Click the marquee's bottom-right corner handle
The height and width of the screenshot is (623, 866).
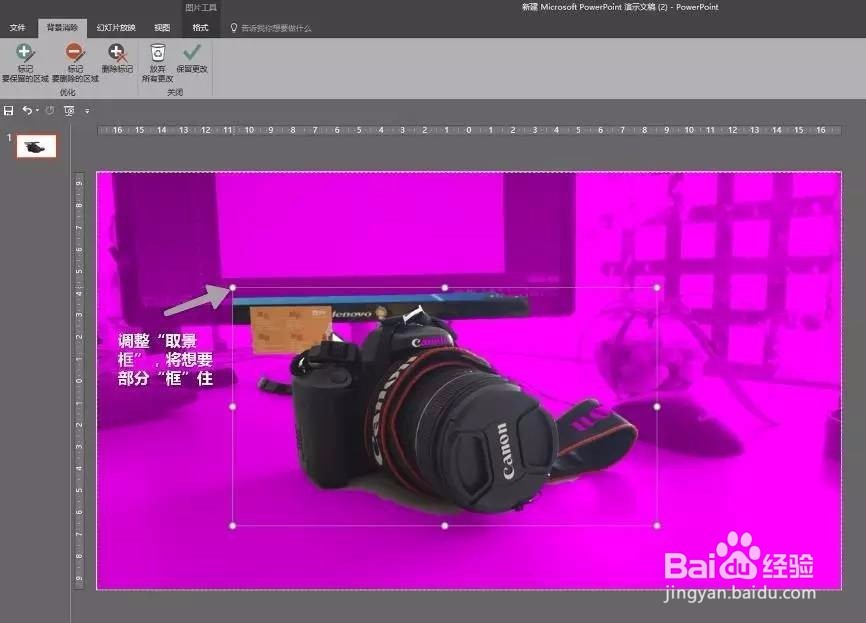pyautogui.click(x=657, y=526)
